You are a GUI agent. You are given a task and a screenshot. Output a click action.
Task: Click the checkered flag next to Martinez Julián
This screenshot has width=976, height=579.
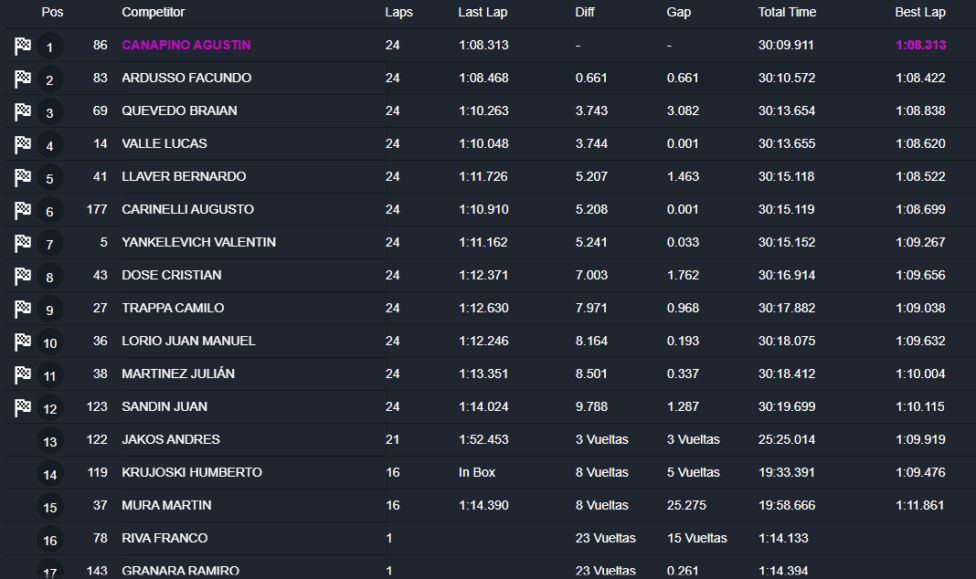pyautogui.click(x=23, y=374)
